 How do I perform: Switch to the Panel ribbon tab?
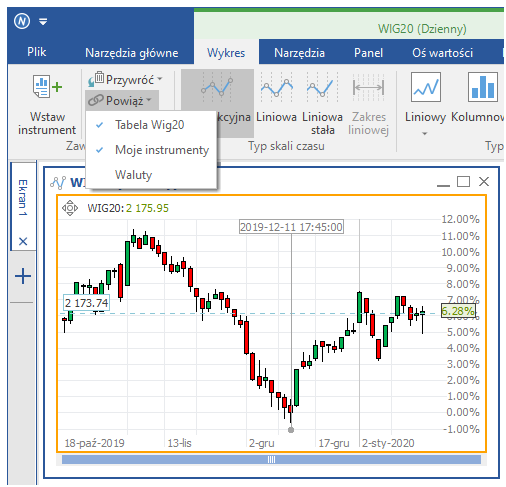tap(368, 53)
